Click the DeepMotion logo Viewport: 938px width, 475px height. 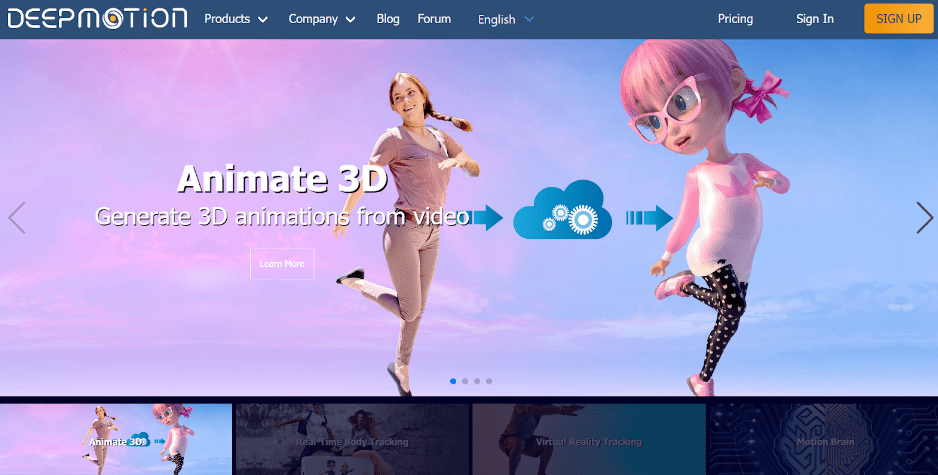[98, 19]
